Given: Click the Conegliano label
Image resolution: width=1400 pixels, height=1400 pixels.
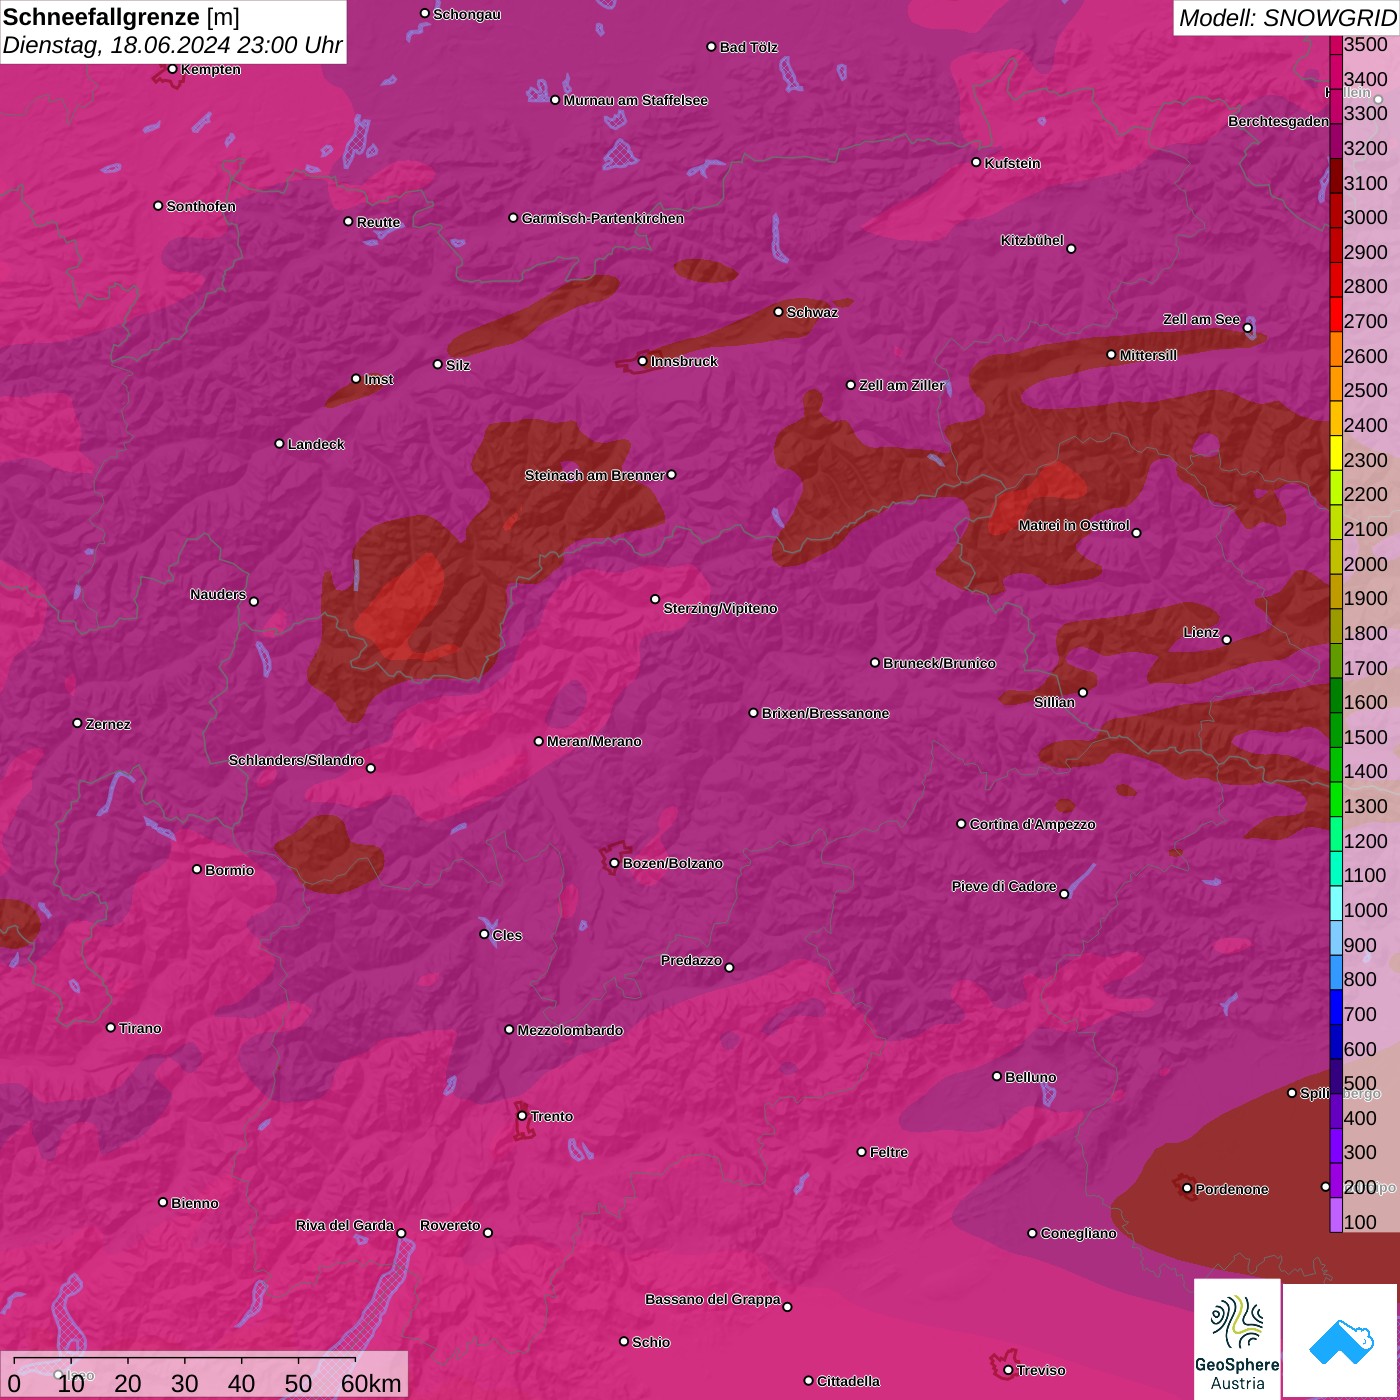Looking at the screenshot, I should click(1078, 1233).
